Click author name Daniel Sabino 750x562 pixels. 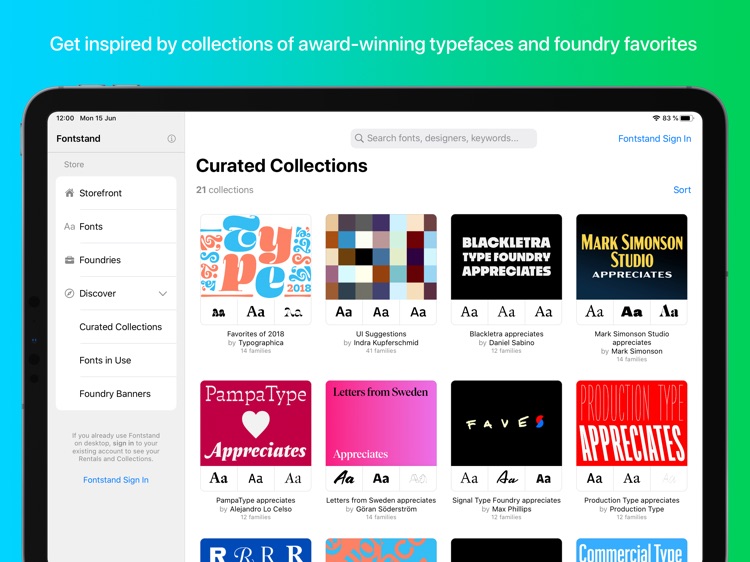[x=511, y=343]
